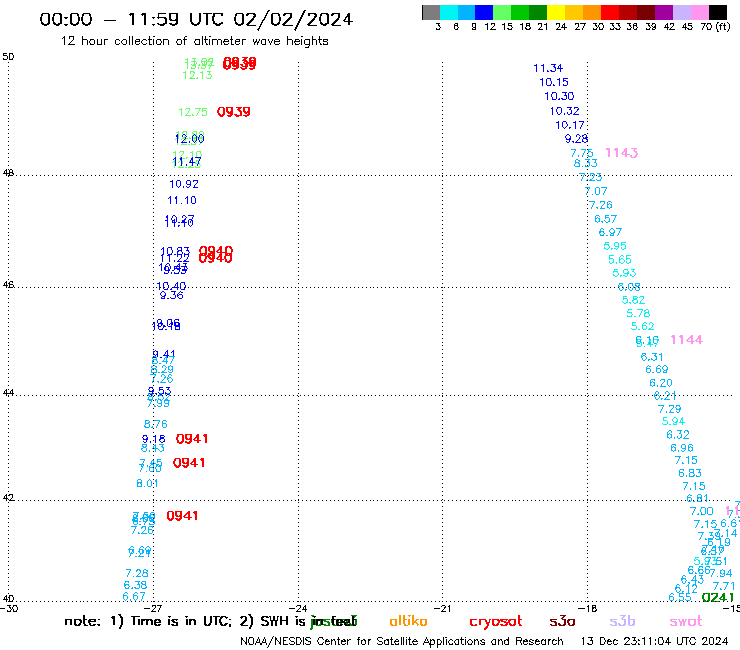This screenshot has height=650, width=740.
Task: Click the wave height value 7.00
Action: pos(702,511)
